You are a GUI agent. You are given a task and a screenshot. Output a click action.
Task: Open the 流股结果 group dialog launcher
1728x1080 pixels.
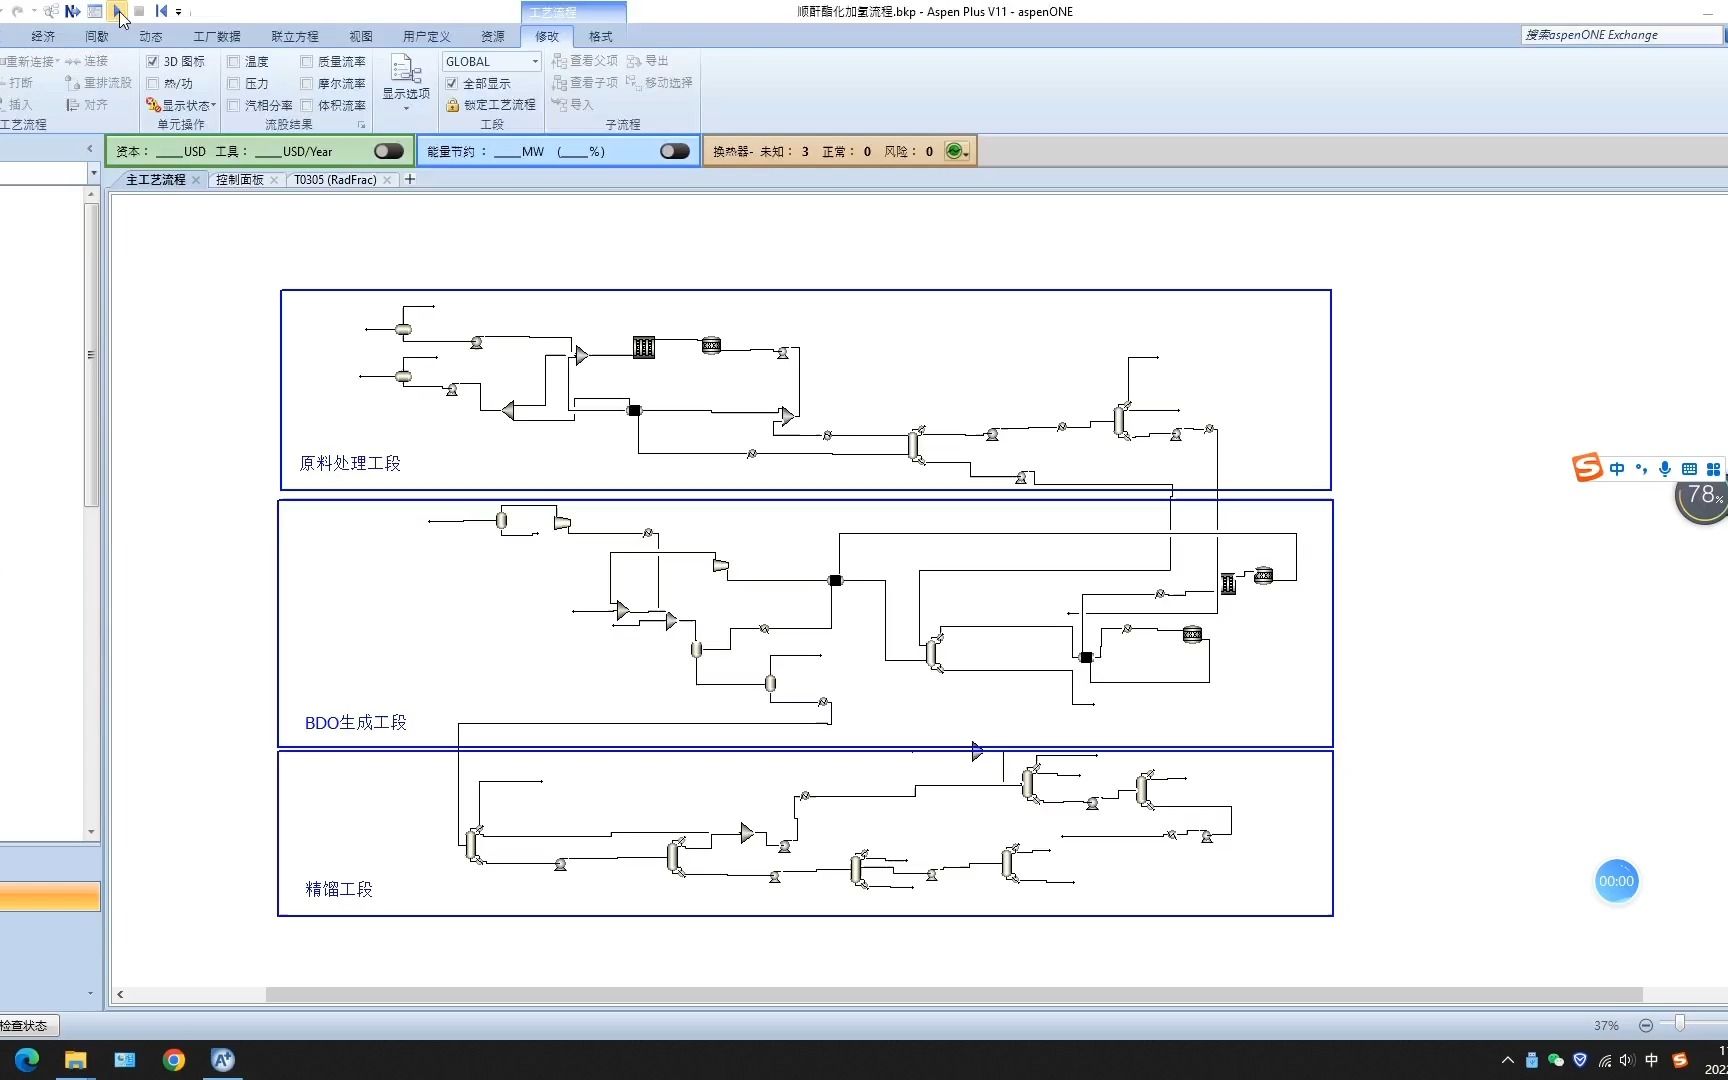pyautogui.click(x=361, y=125)
